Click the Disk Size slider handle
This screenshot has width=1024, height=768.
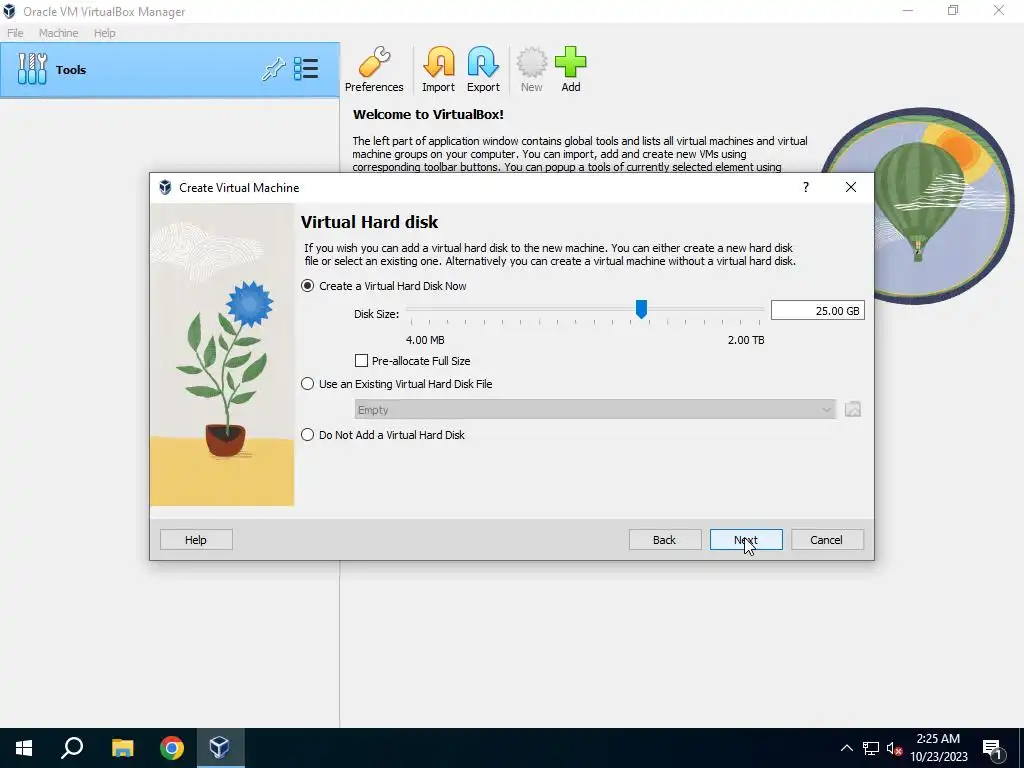641,309
